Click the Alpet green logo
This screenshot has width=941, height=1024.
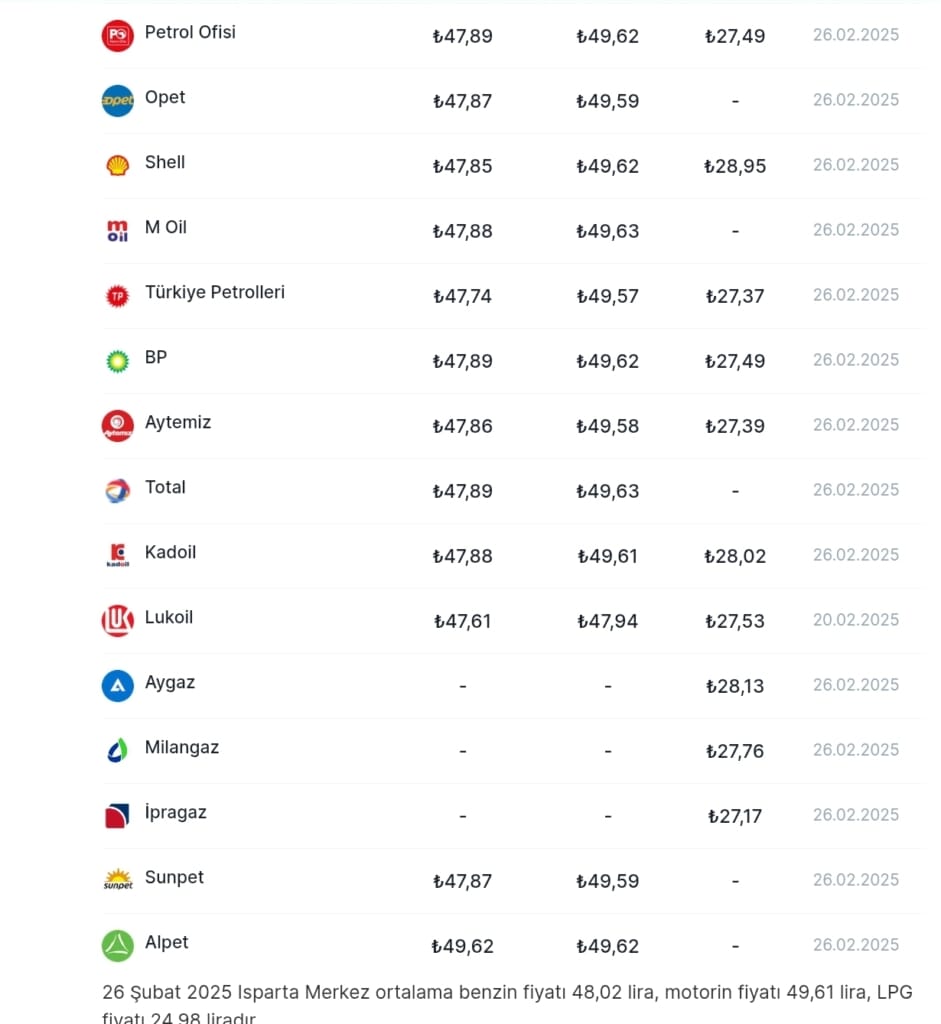tap(117, 946)
